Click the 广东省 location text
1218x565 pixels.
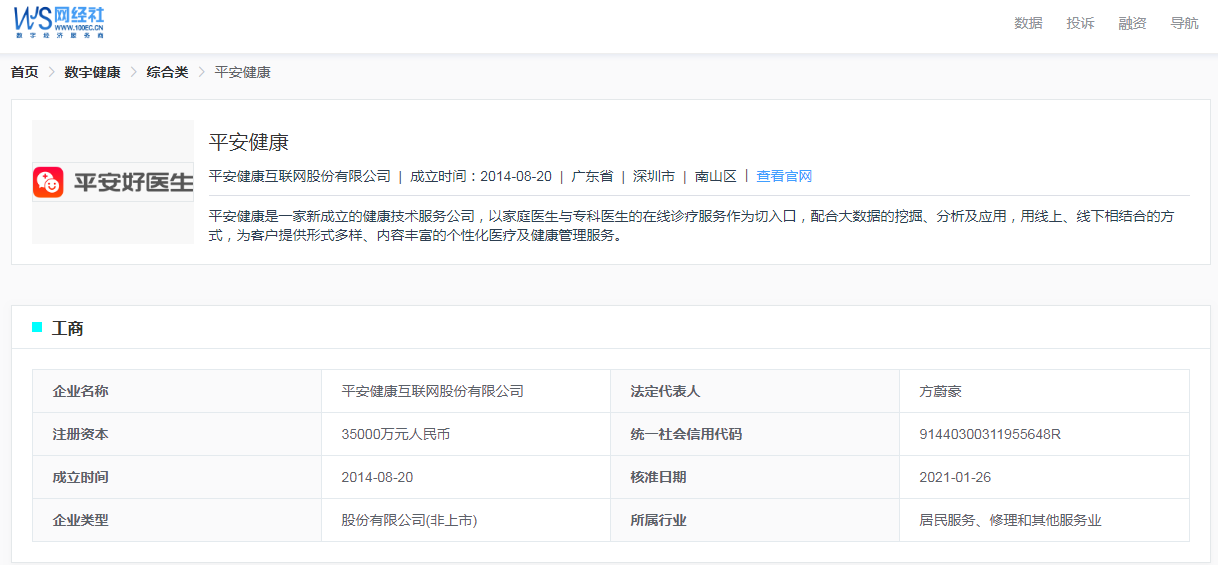point(592,176)
